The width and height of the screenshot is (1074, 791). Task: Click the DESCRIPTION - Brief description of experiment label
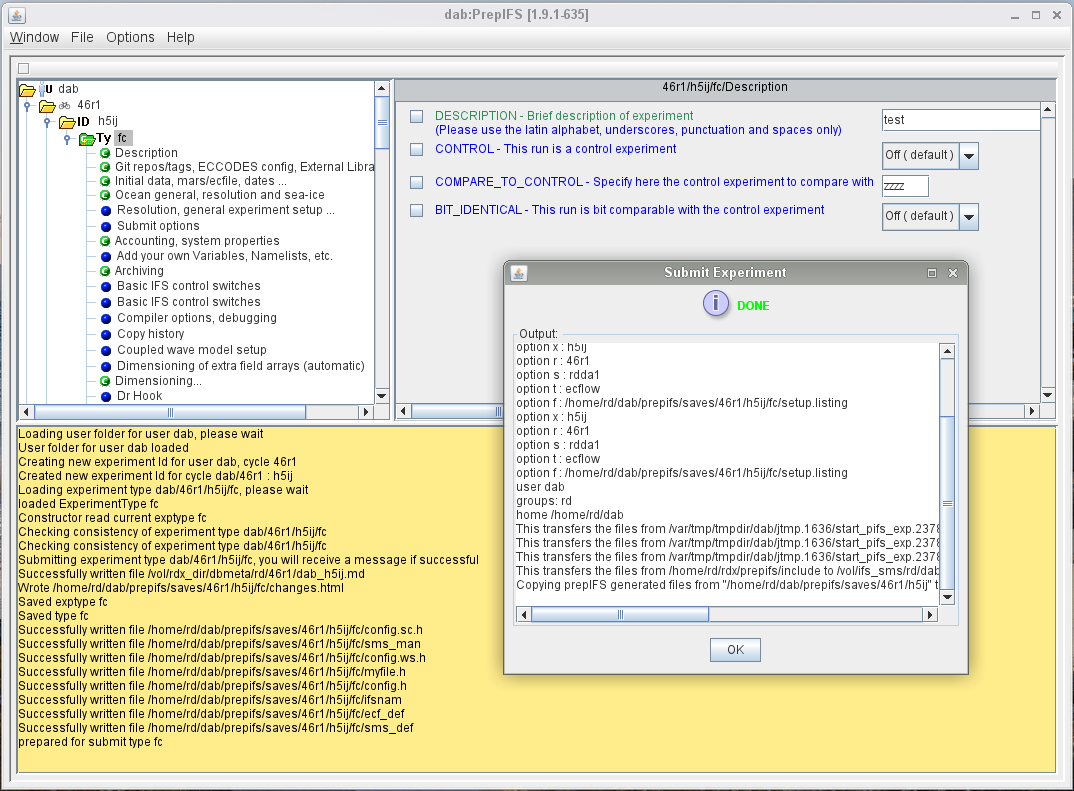(x=564, y=116)
